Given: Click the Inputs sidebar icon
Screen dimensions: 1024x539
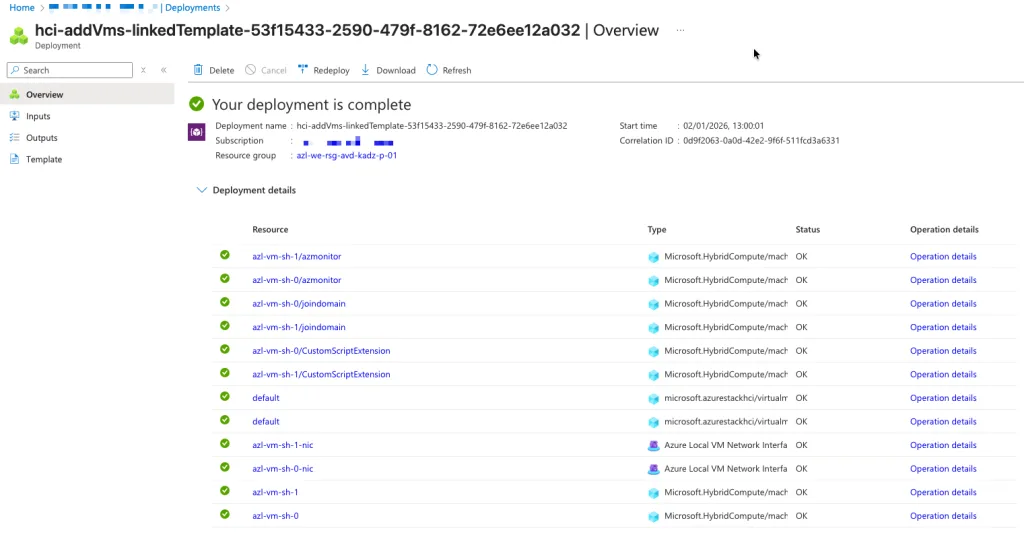Looking at the screenshot, I should coord(14,116).
